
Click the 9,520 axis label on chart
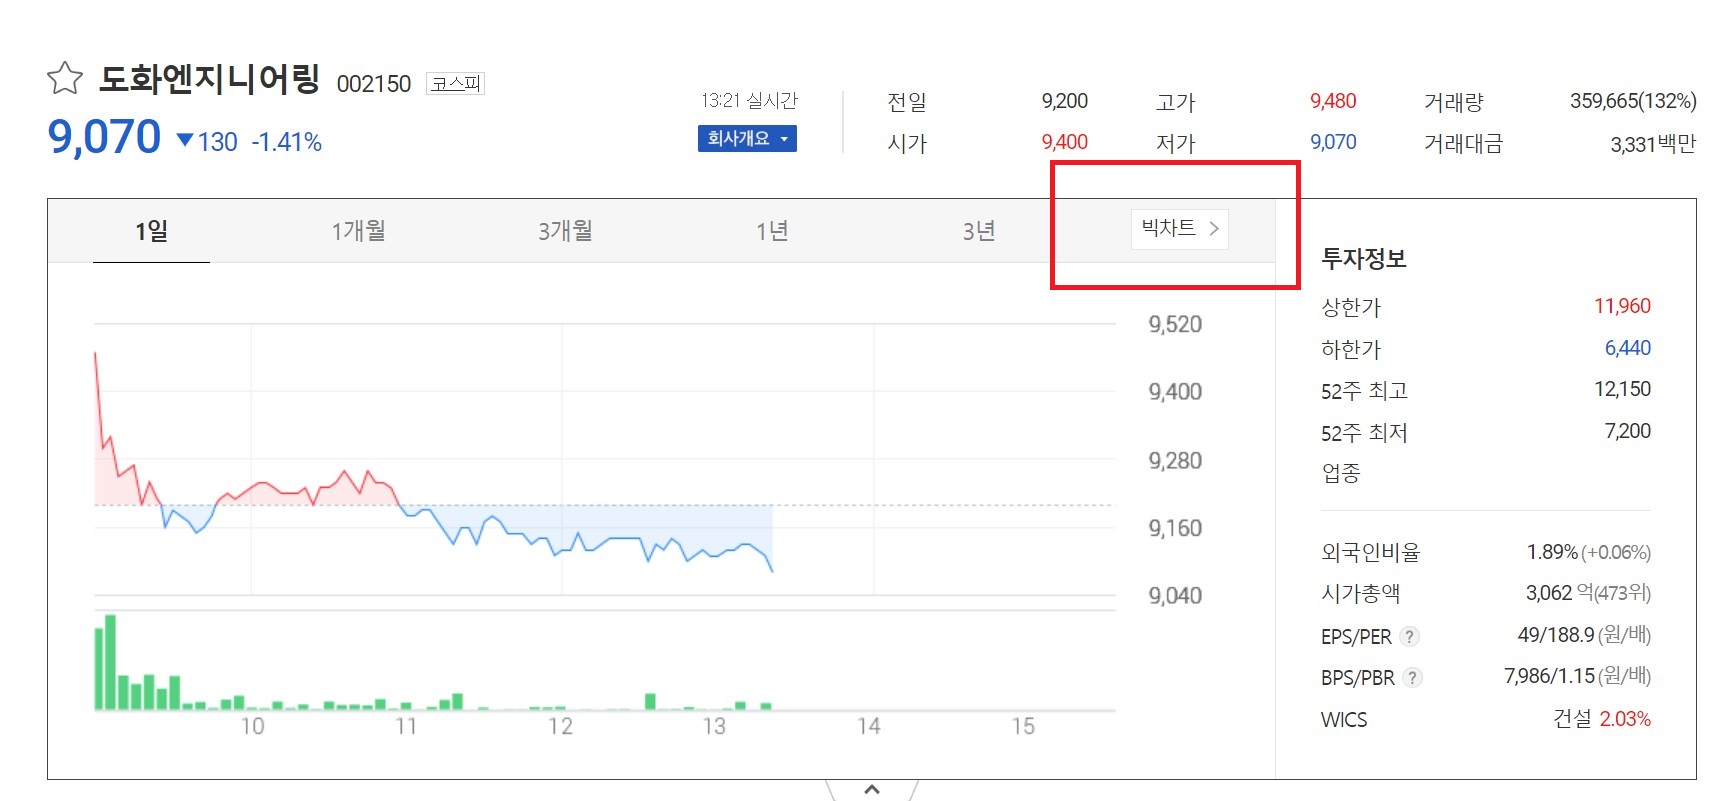coord(1175,324)
